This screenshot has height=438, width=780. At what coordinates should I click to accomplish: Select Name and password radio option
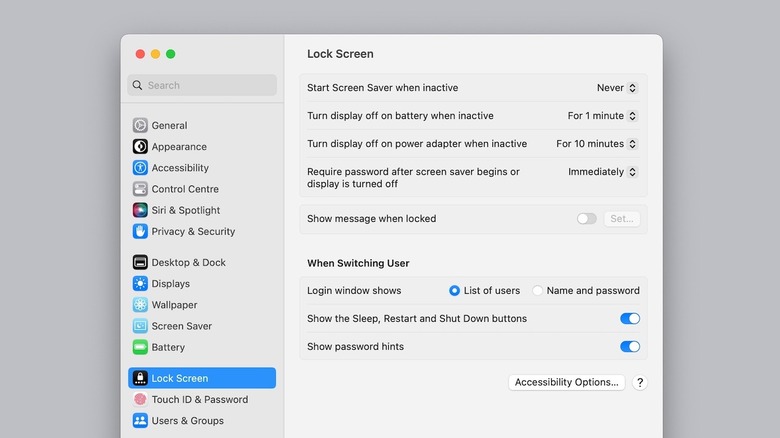538,291
